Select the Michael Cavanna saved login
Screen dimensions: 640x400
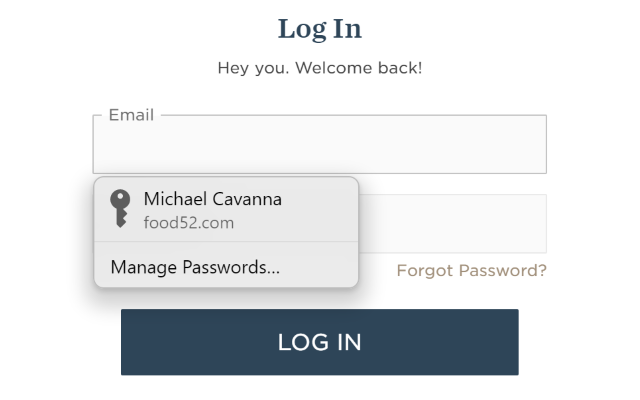[226, 209]
